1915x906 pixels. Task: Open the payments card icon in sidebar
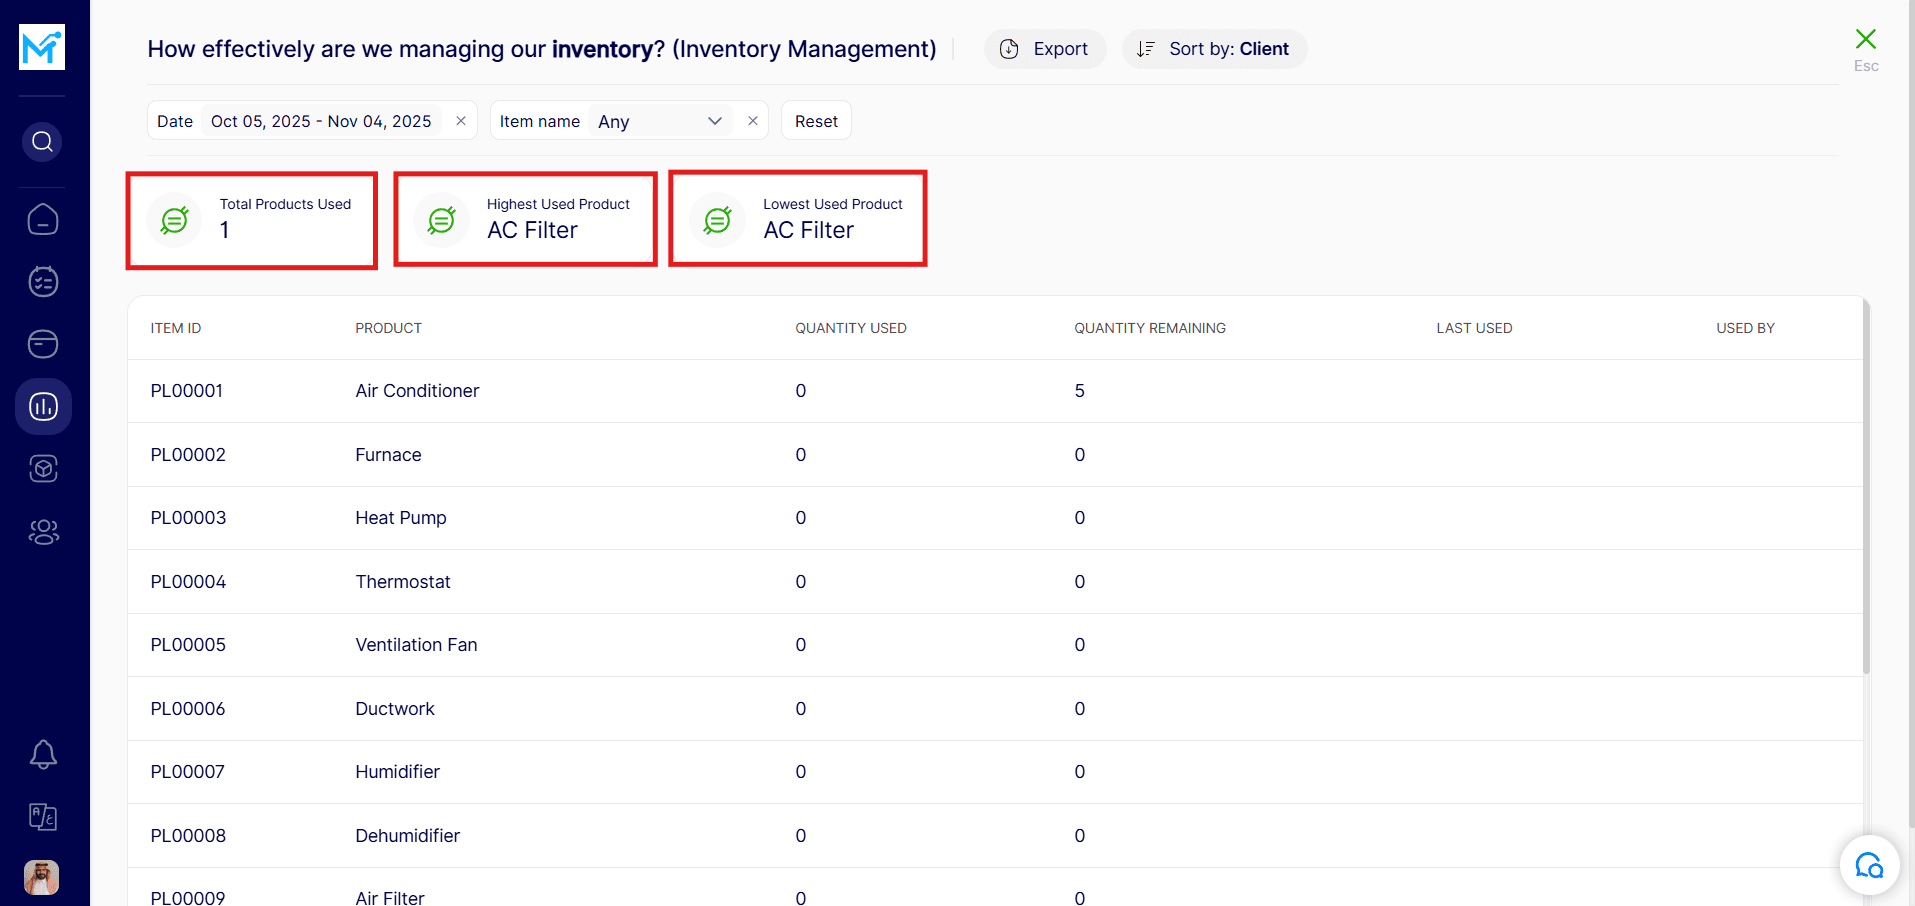tap(43, 344)
